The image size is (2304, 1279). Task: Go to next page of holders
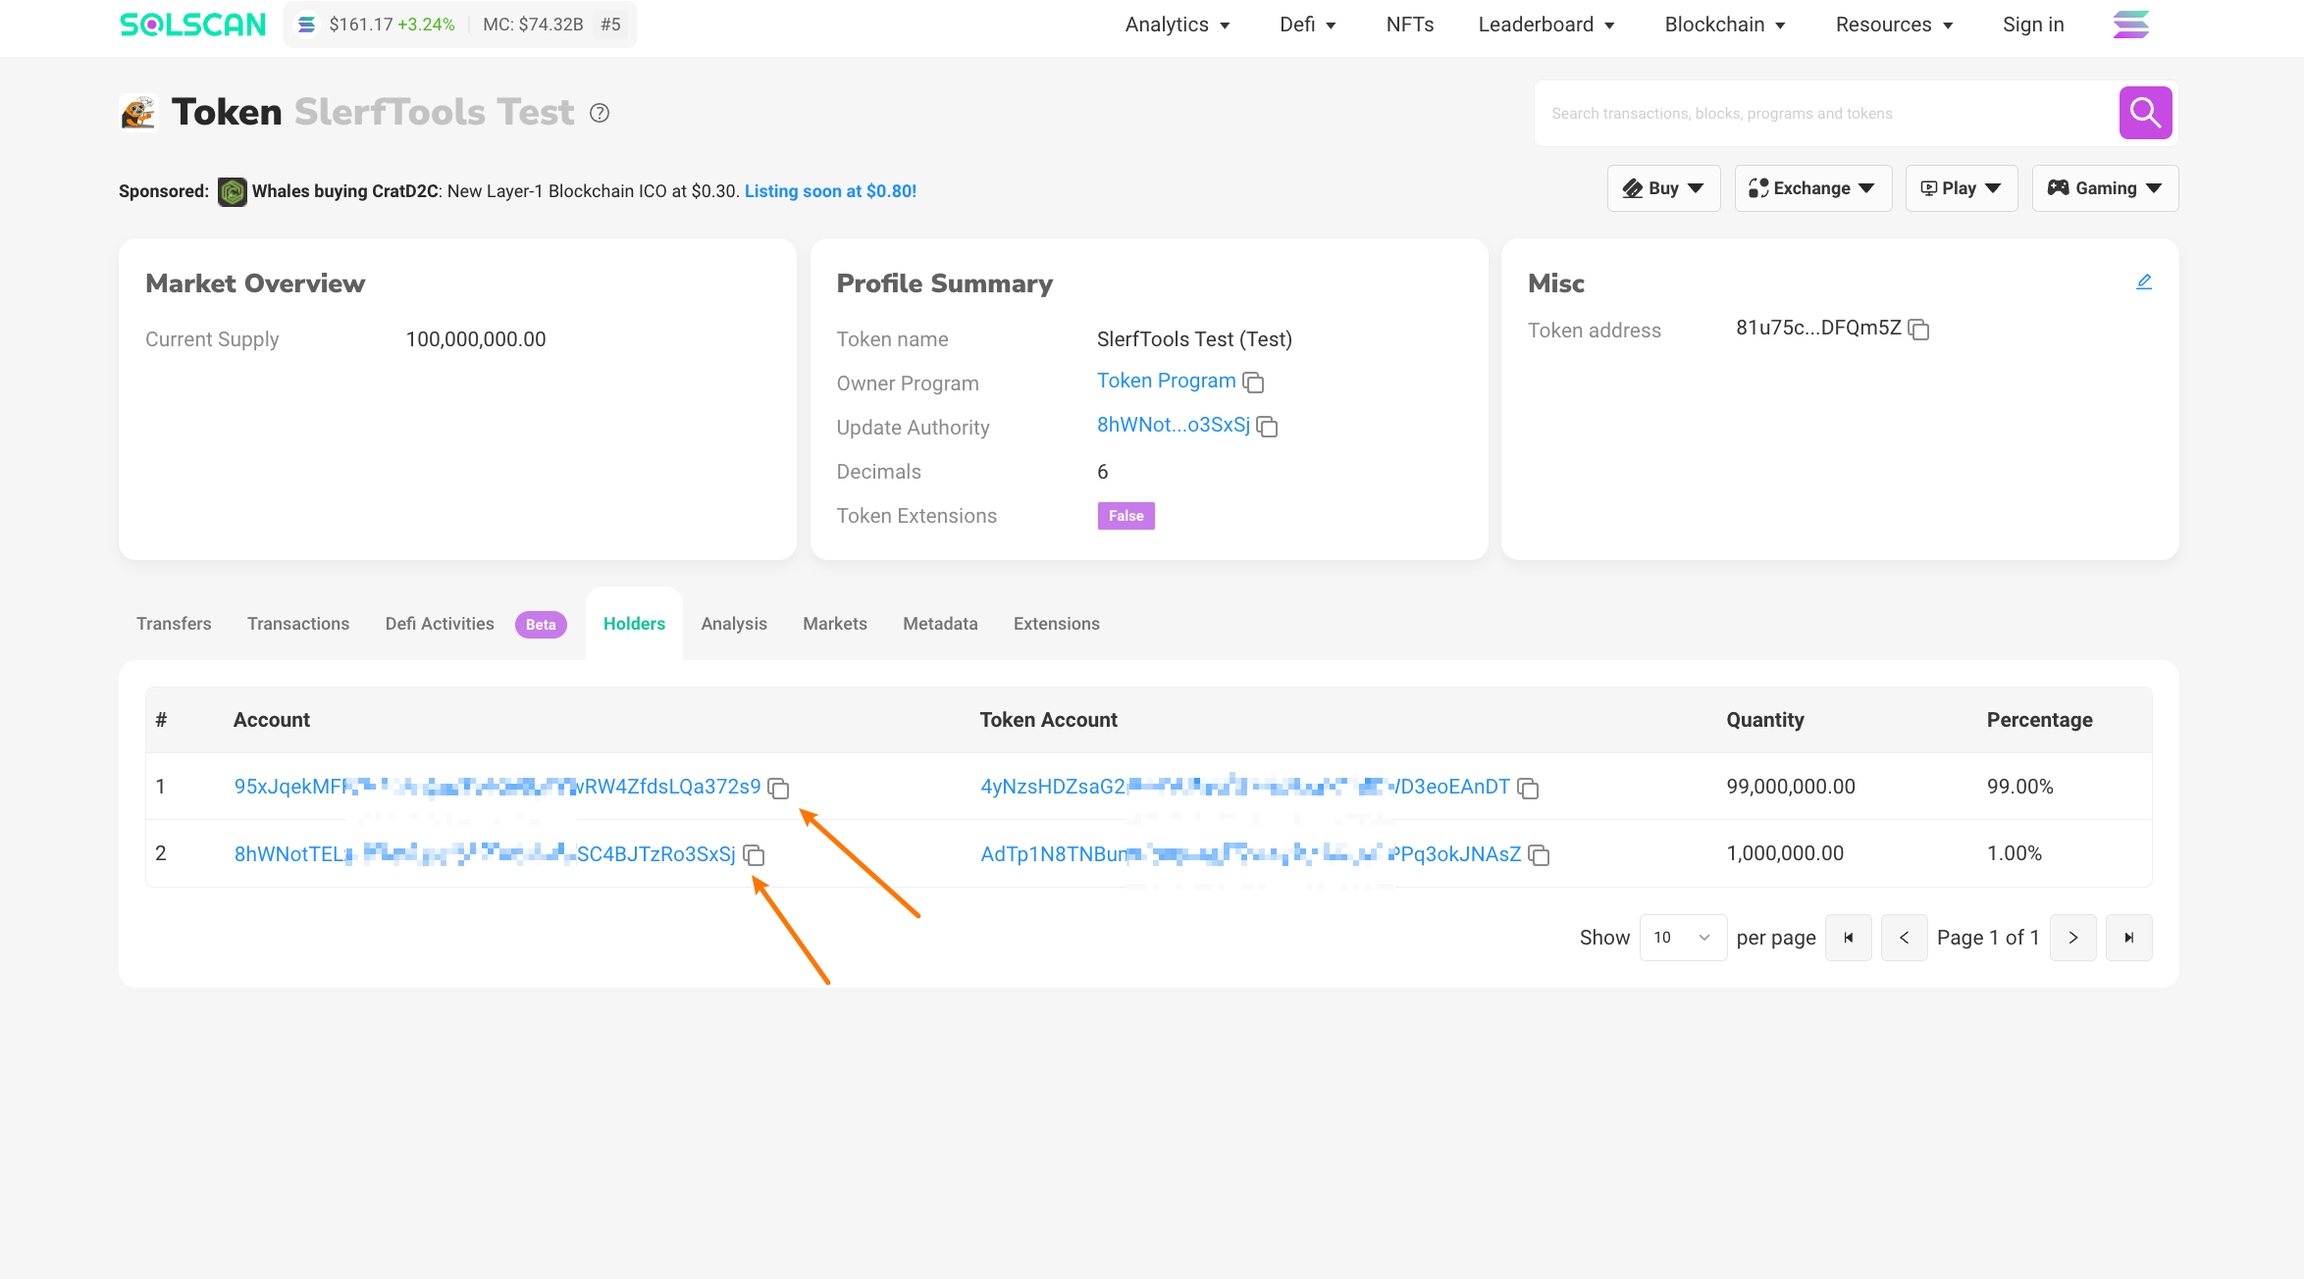coord(2072,937)
